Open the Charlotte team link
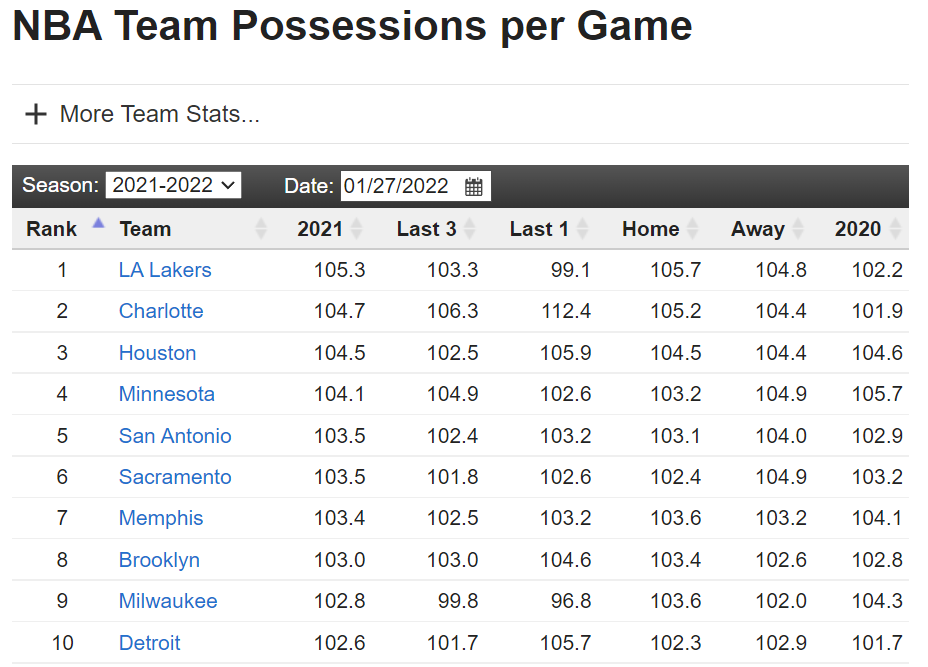This screenshot has width=928, height=667. [x=161, y=311]
